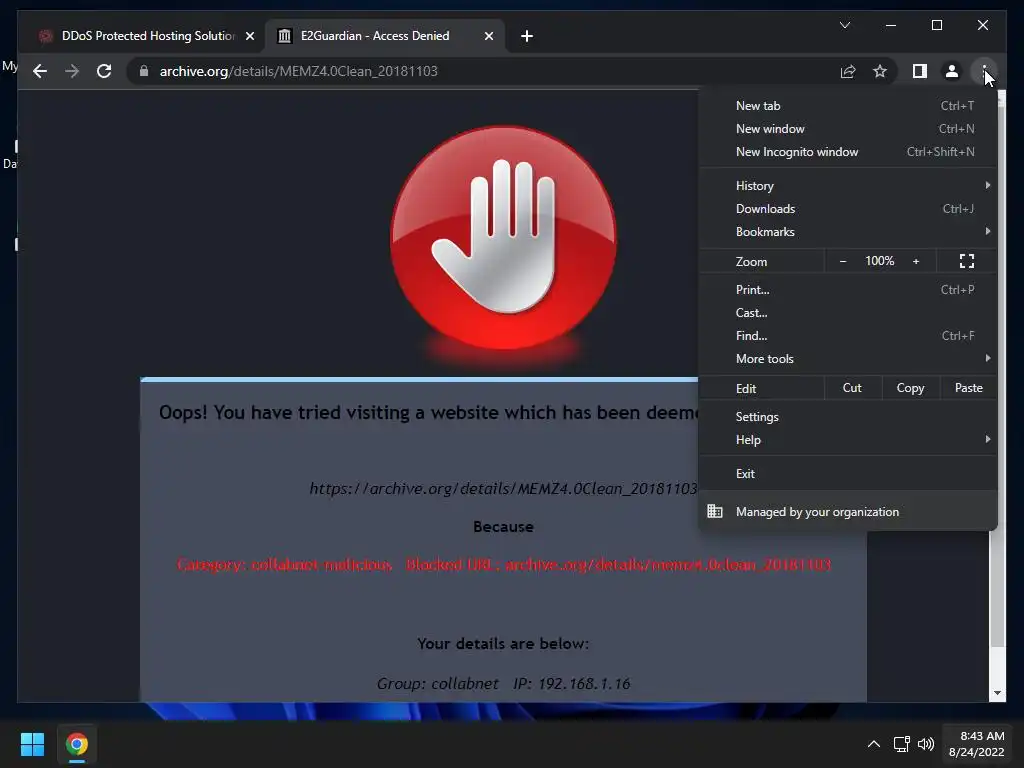Close the E2Guardian Access Denied tab
1024x768 pixels.
click(488, 36)
